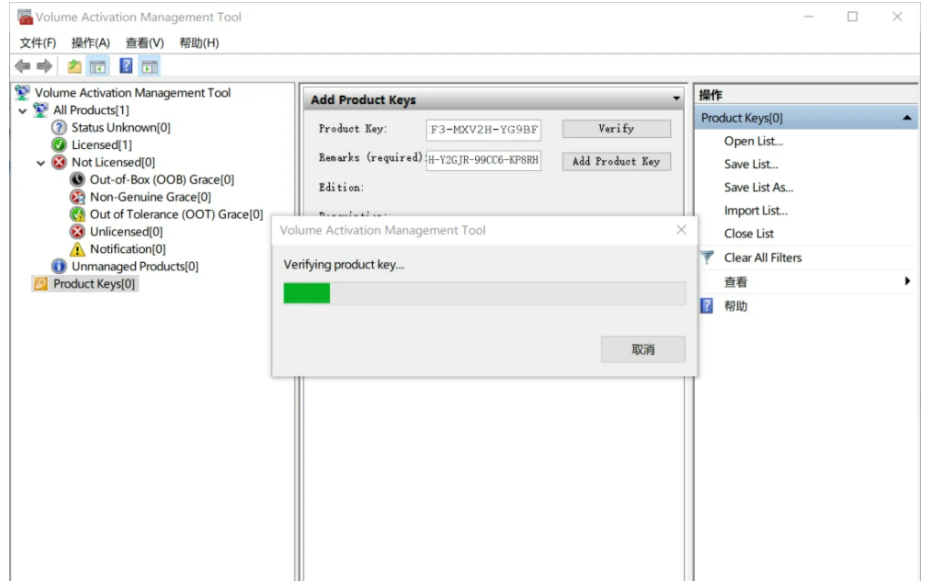
Task: Click the Out of Tolerance Grace icon
Action: coord(77,214)
